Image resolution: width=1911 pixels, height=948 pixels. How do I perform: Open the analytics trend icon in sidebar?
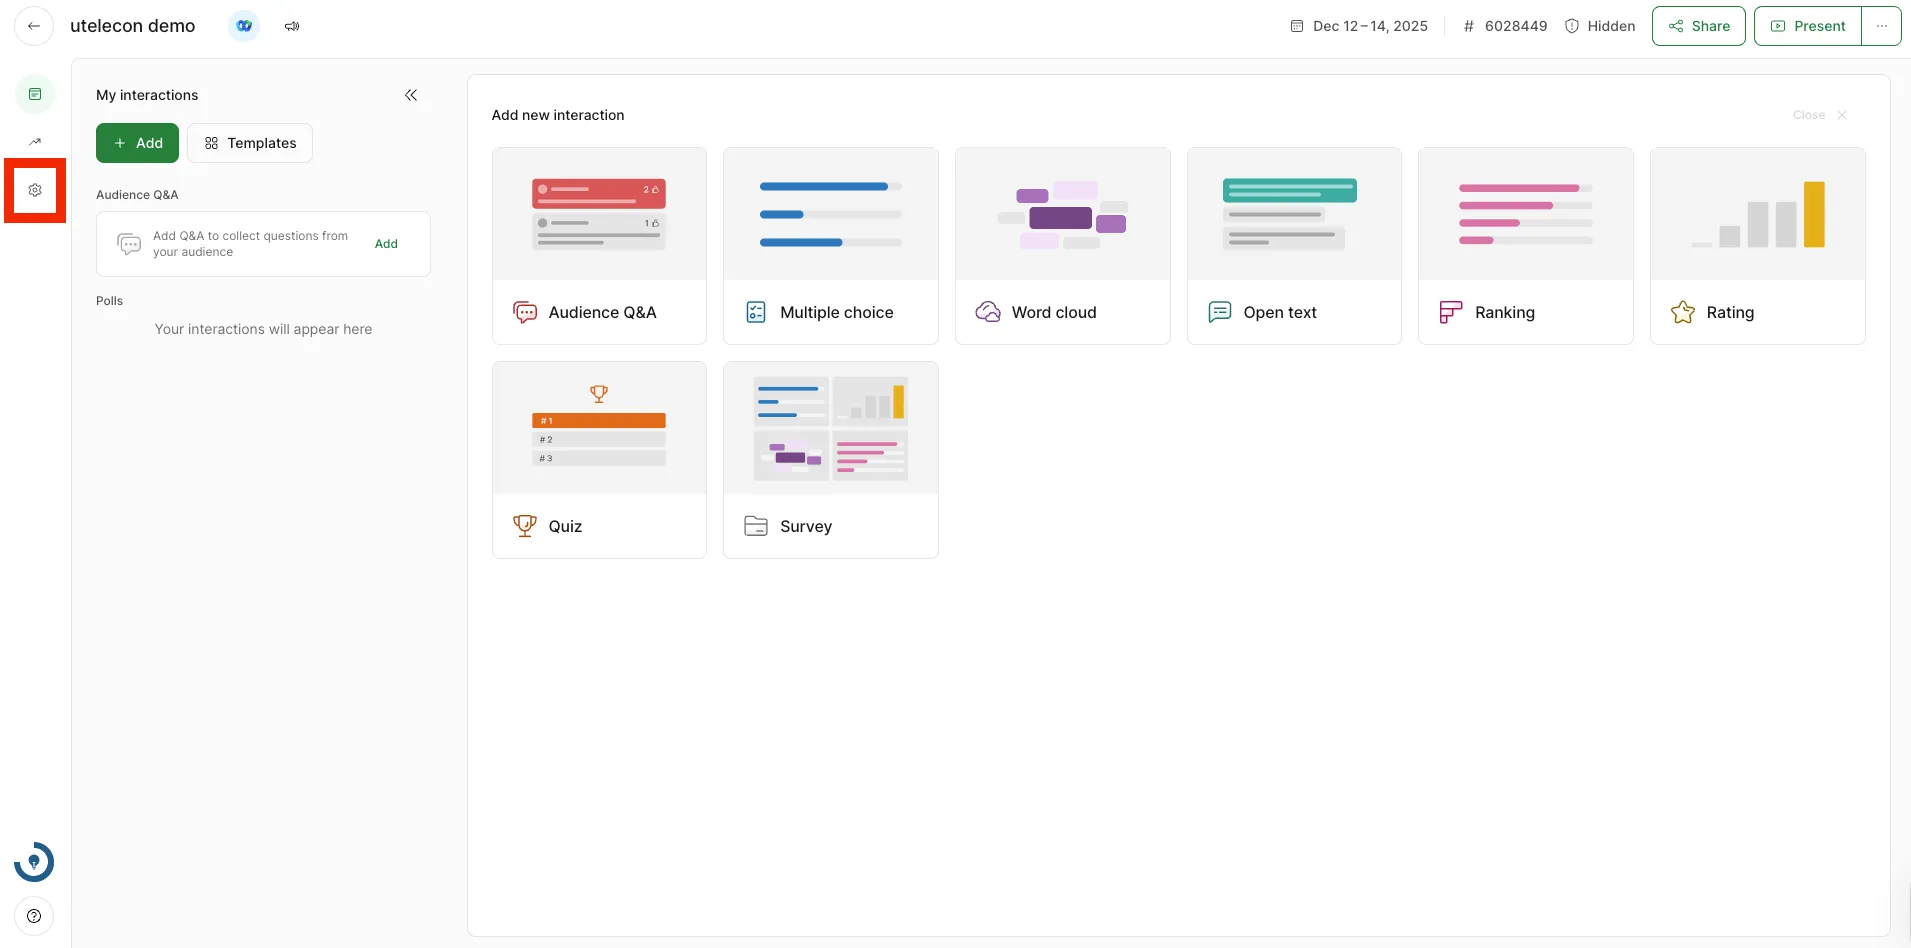(x=35, y=142)
